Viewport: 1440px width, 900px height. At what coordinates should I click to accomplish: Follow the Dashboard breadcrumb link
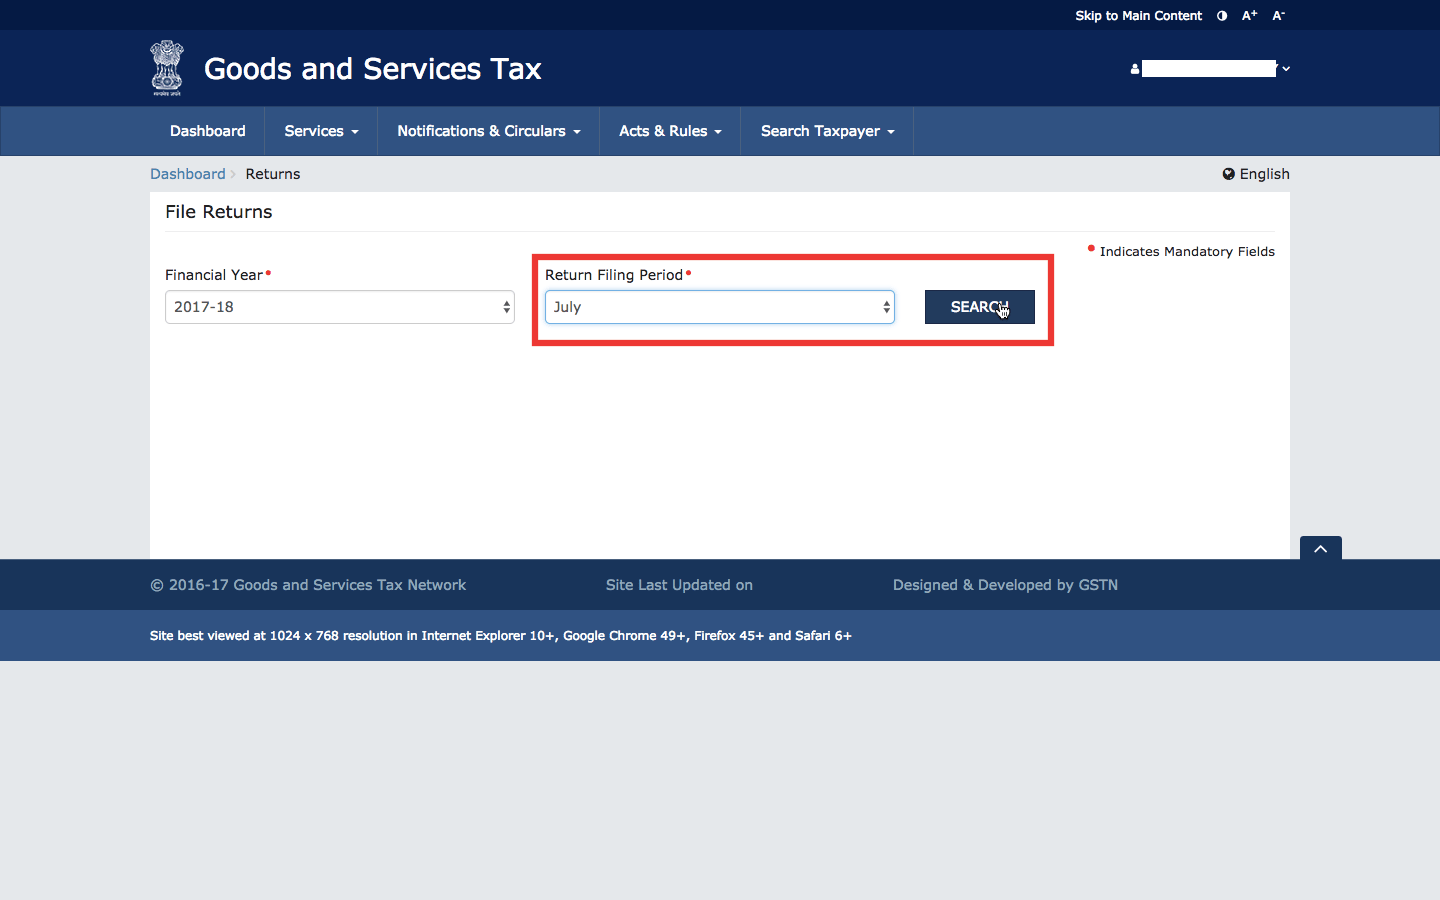pyautogui.click(x=188, y=174)
